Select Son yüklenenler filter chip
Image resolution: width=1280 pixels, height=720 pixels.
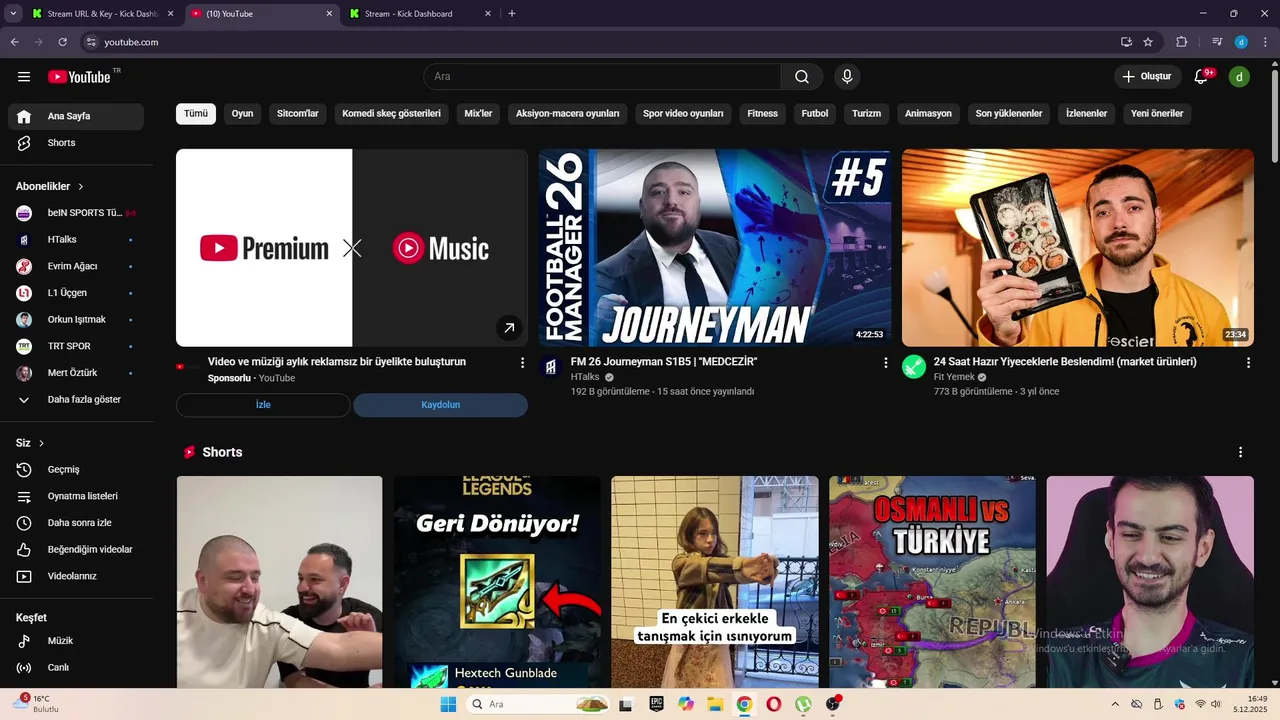(1009, 114)
